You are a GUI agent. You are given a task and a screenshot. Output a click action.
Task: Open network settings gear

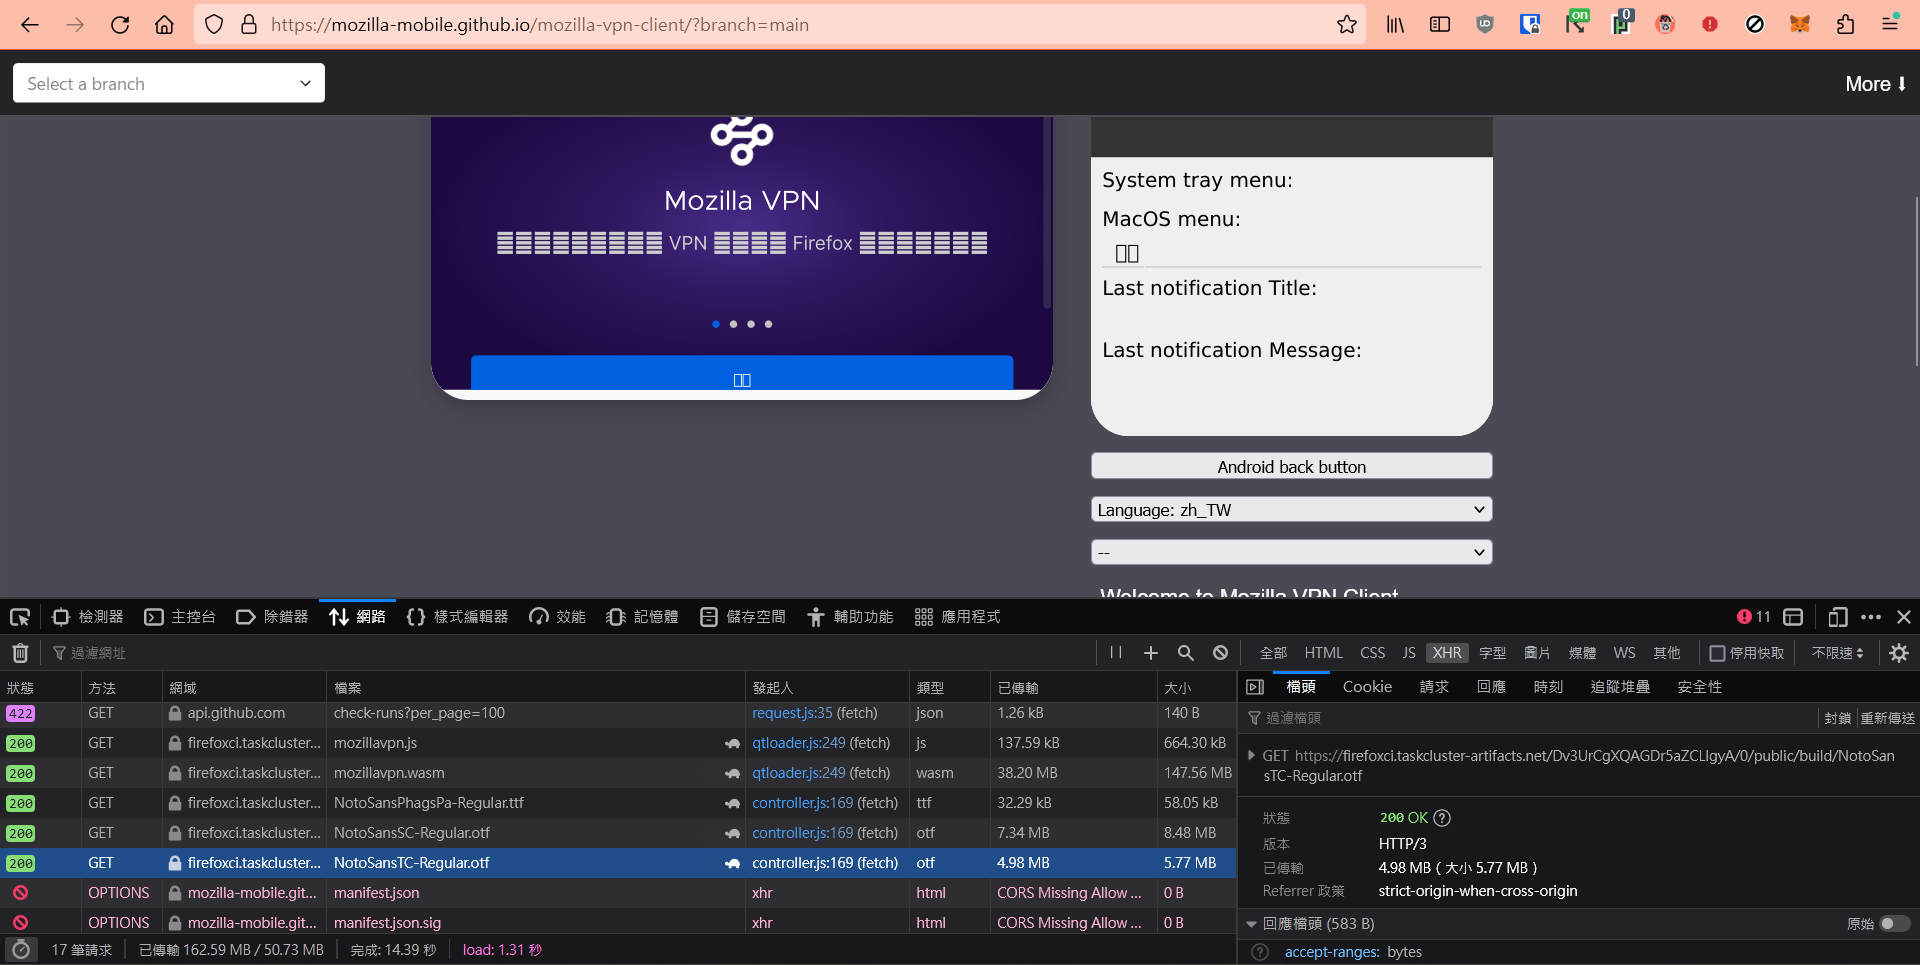1899,653
